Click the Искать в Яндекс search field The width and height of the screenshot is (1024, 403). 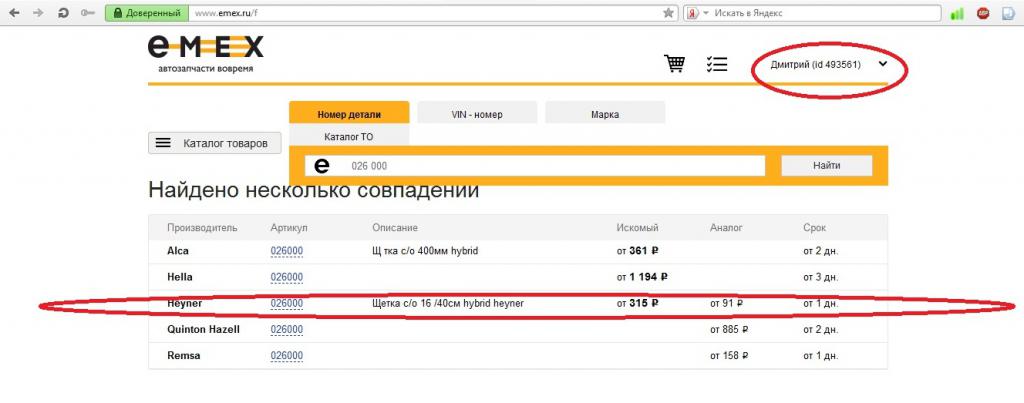[825, 13]
